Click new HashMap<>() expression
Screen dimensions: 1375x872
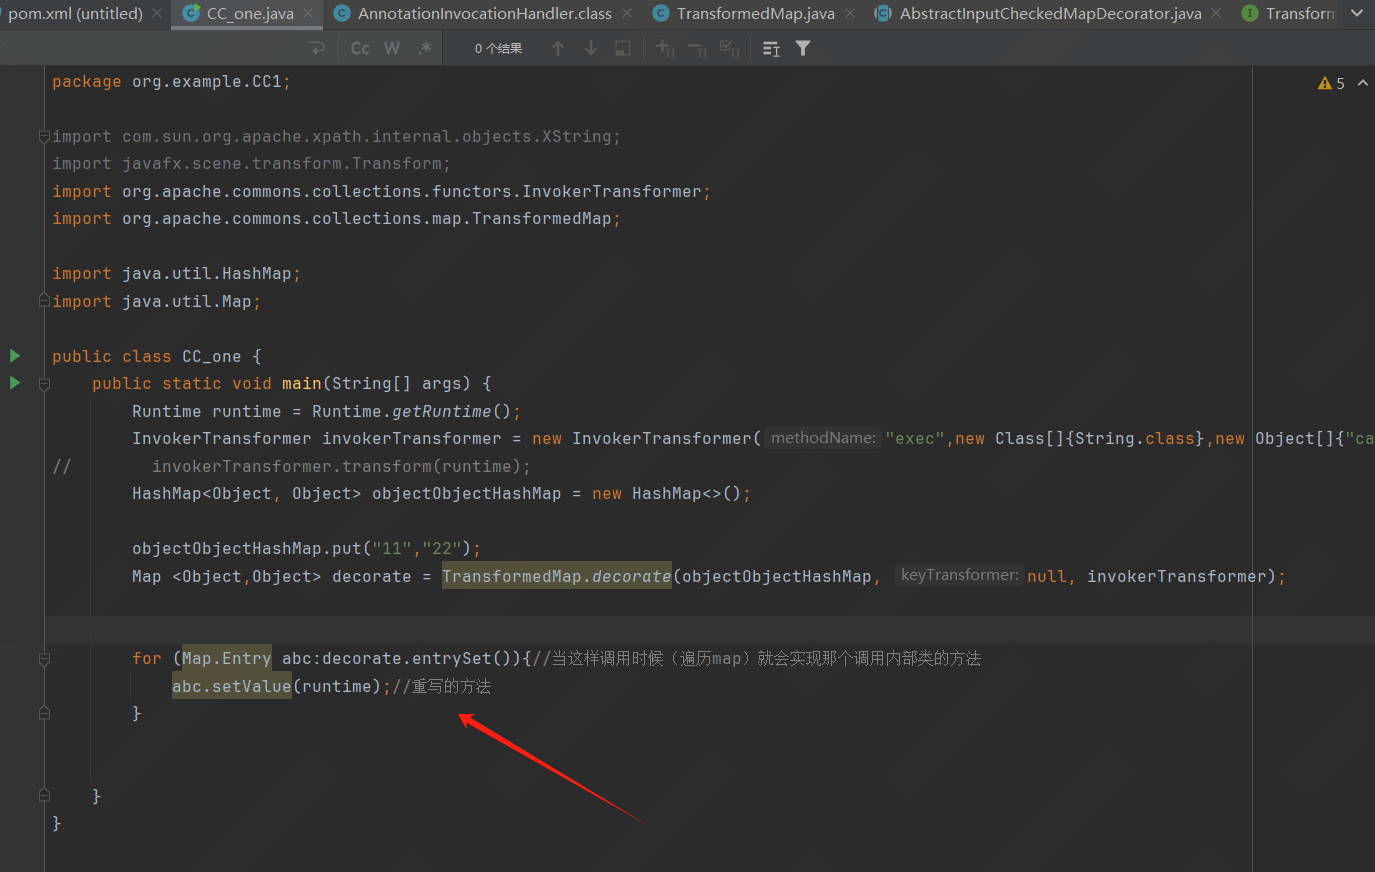666,494
